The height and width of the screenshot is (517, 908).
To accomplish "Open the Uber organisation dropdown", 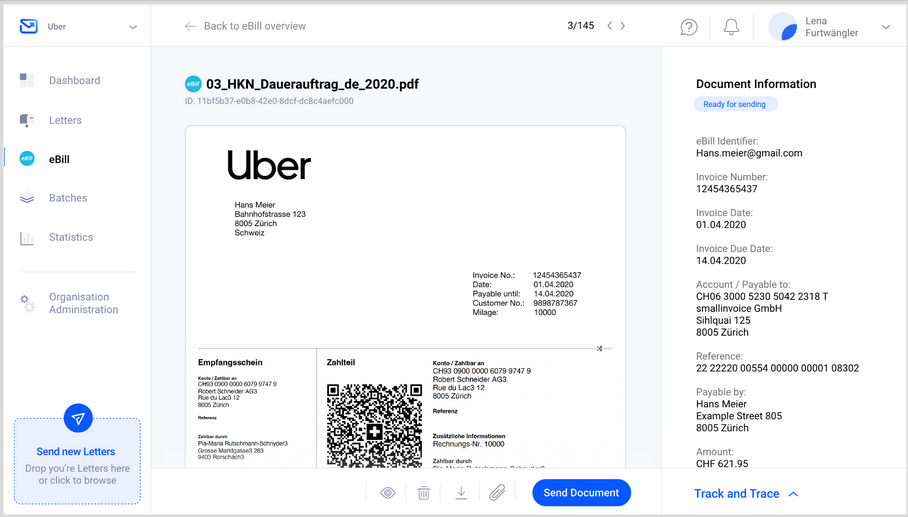I will coord(133,27).
